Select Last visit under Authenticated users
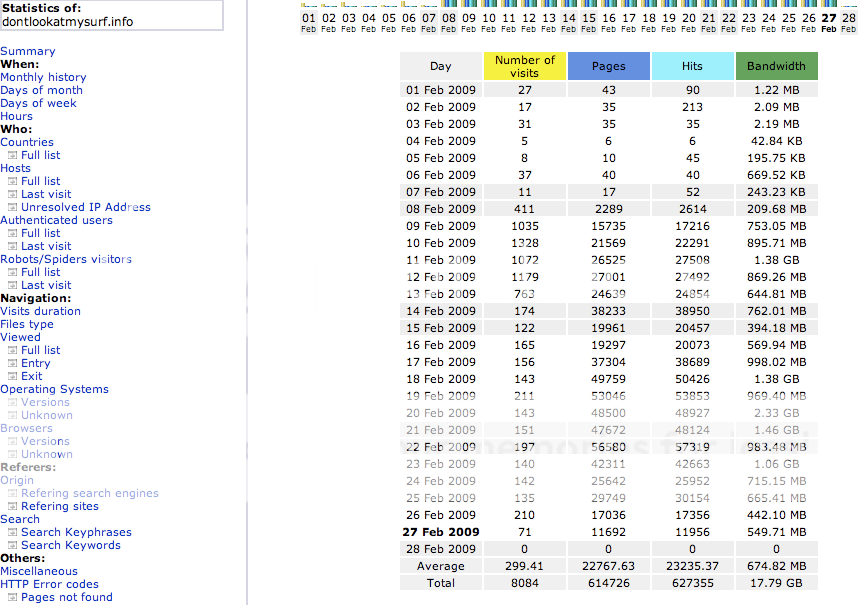 tap(46, 247)
